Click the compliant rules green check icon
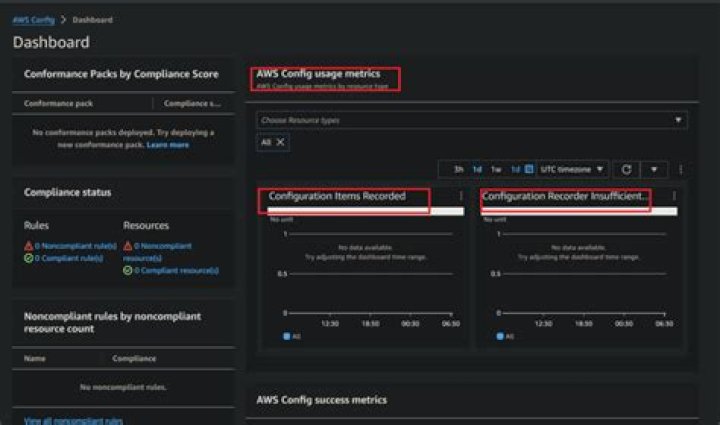Viewport: 720px width, 425px height. 28,258
